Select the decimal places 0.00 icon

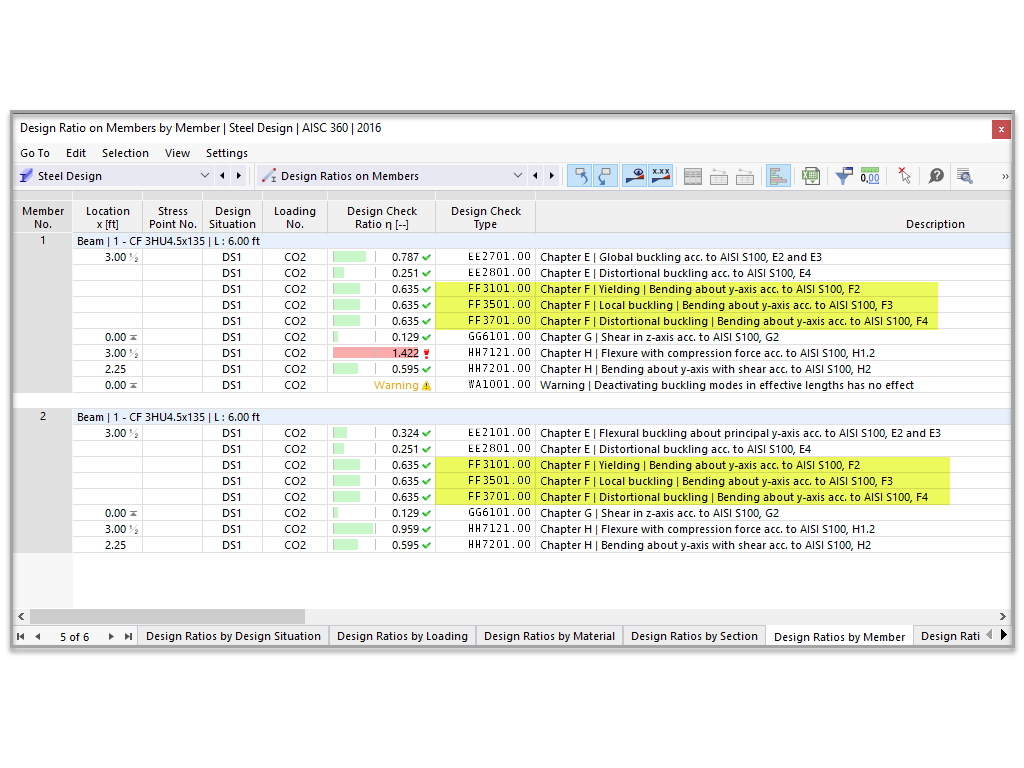coord(870,175)
